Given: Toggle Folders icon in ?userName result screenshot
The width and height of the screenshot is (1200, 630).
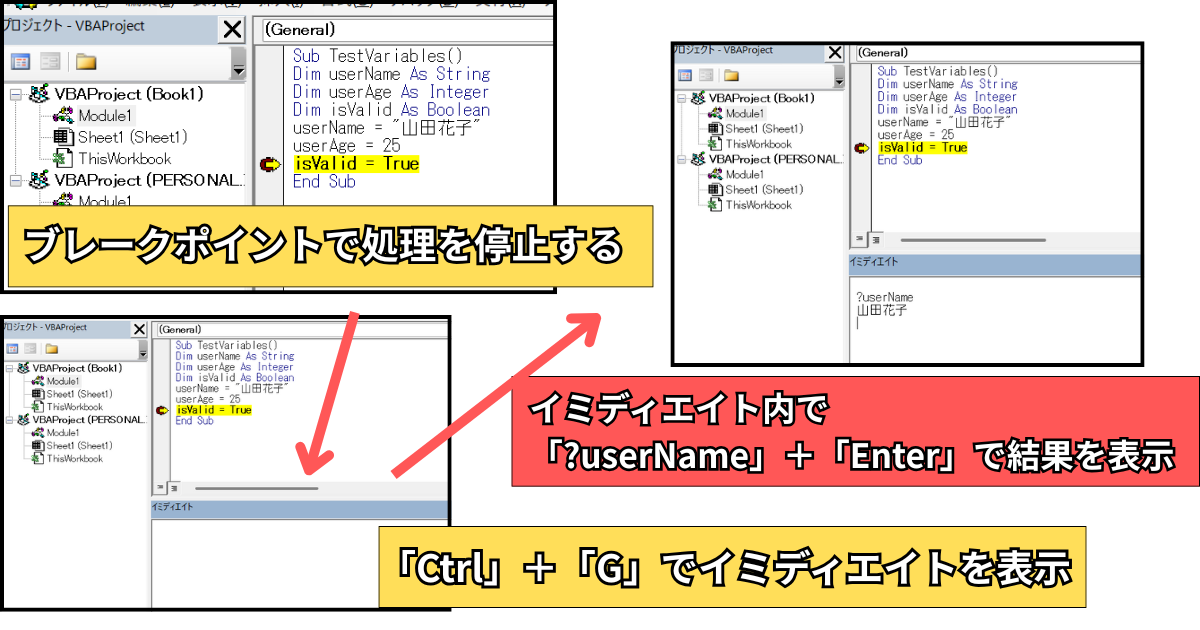Looking at the screenshot, I should tap(731, 75).
